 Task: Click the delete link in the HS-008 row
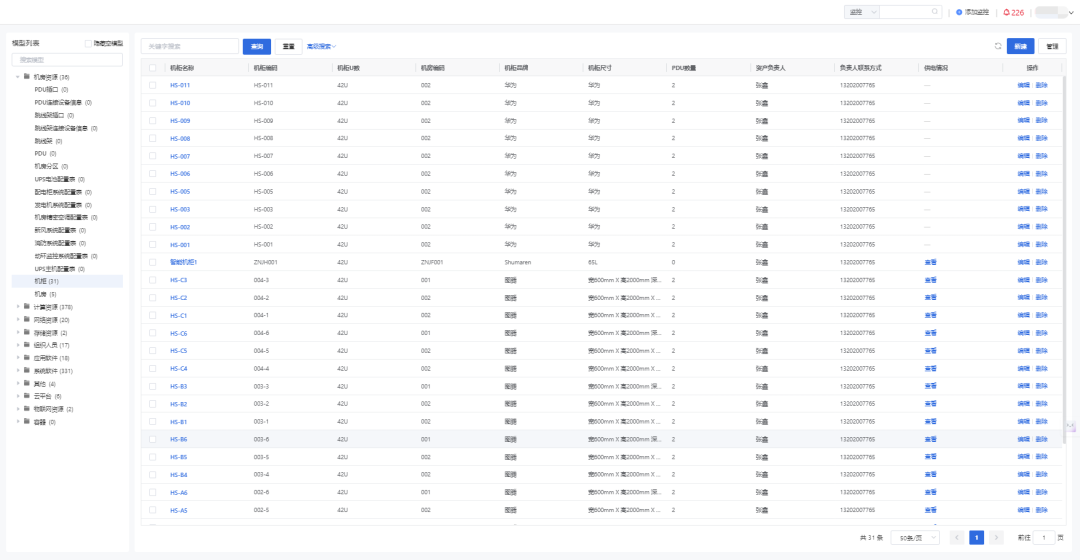[1041, 138]
